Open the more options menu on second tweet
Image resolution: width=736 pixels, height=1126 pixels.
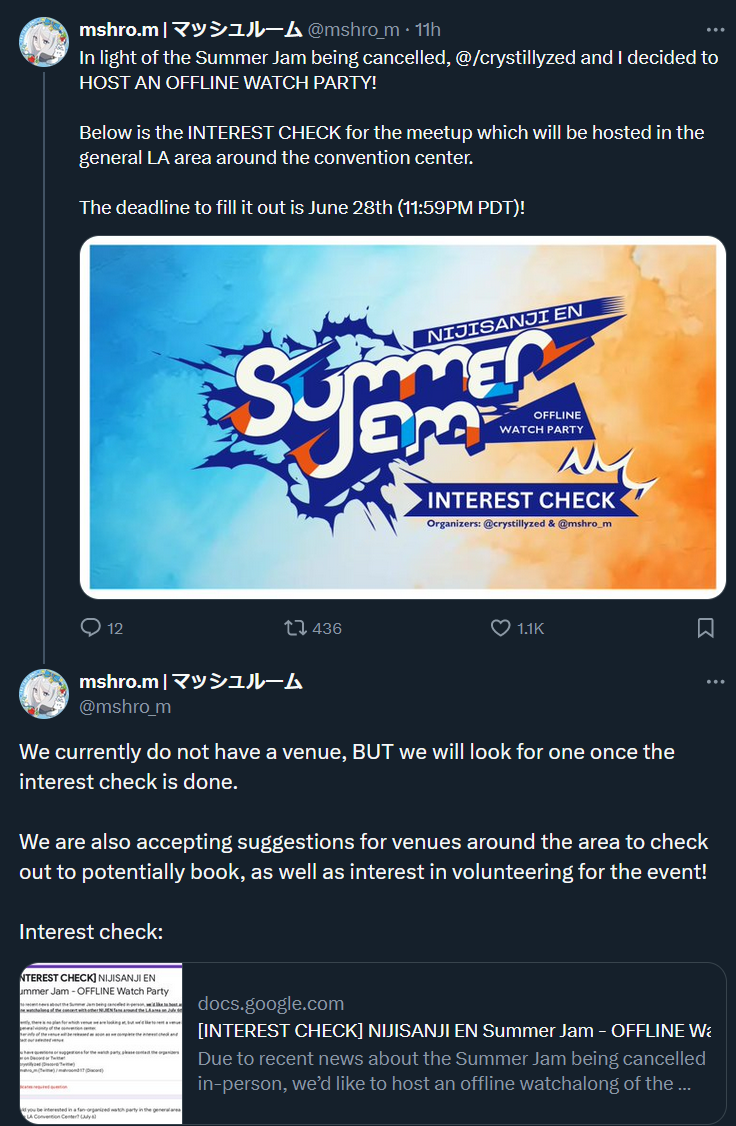point(715,681)
